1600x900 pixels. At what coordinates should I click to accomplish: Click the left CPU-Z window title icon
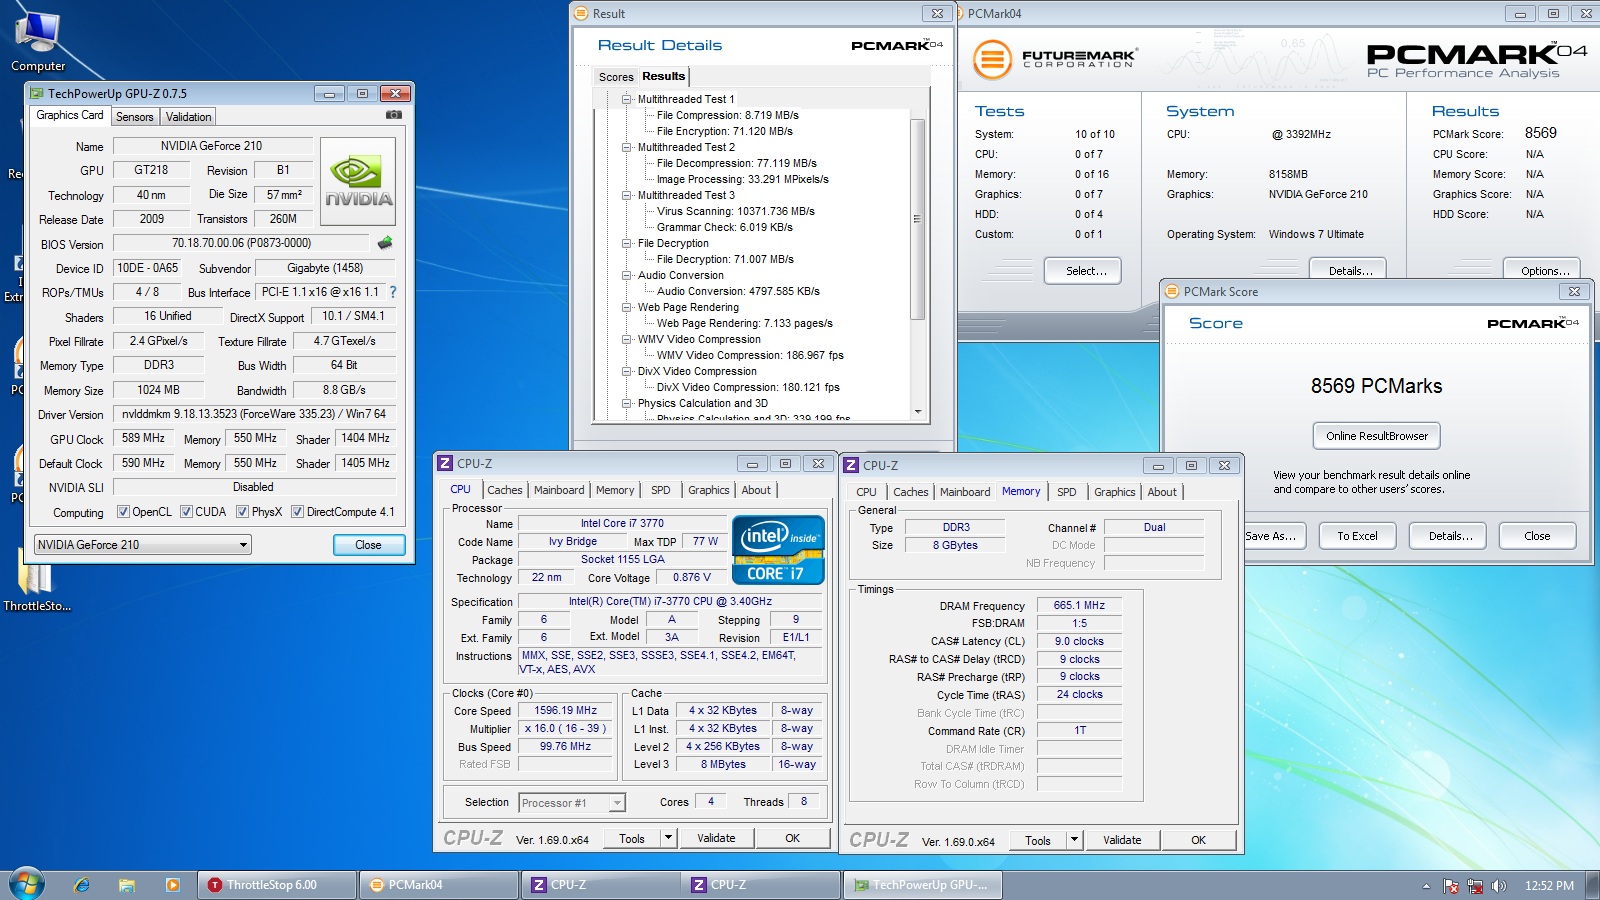[x=445, y=463]
